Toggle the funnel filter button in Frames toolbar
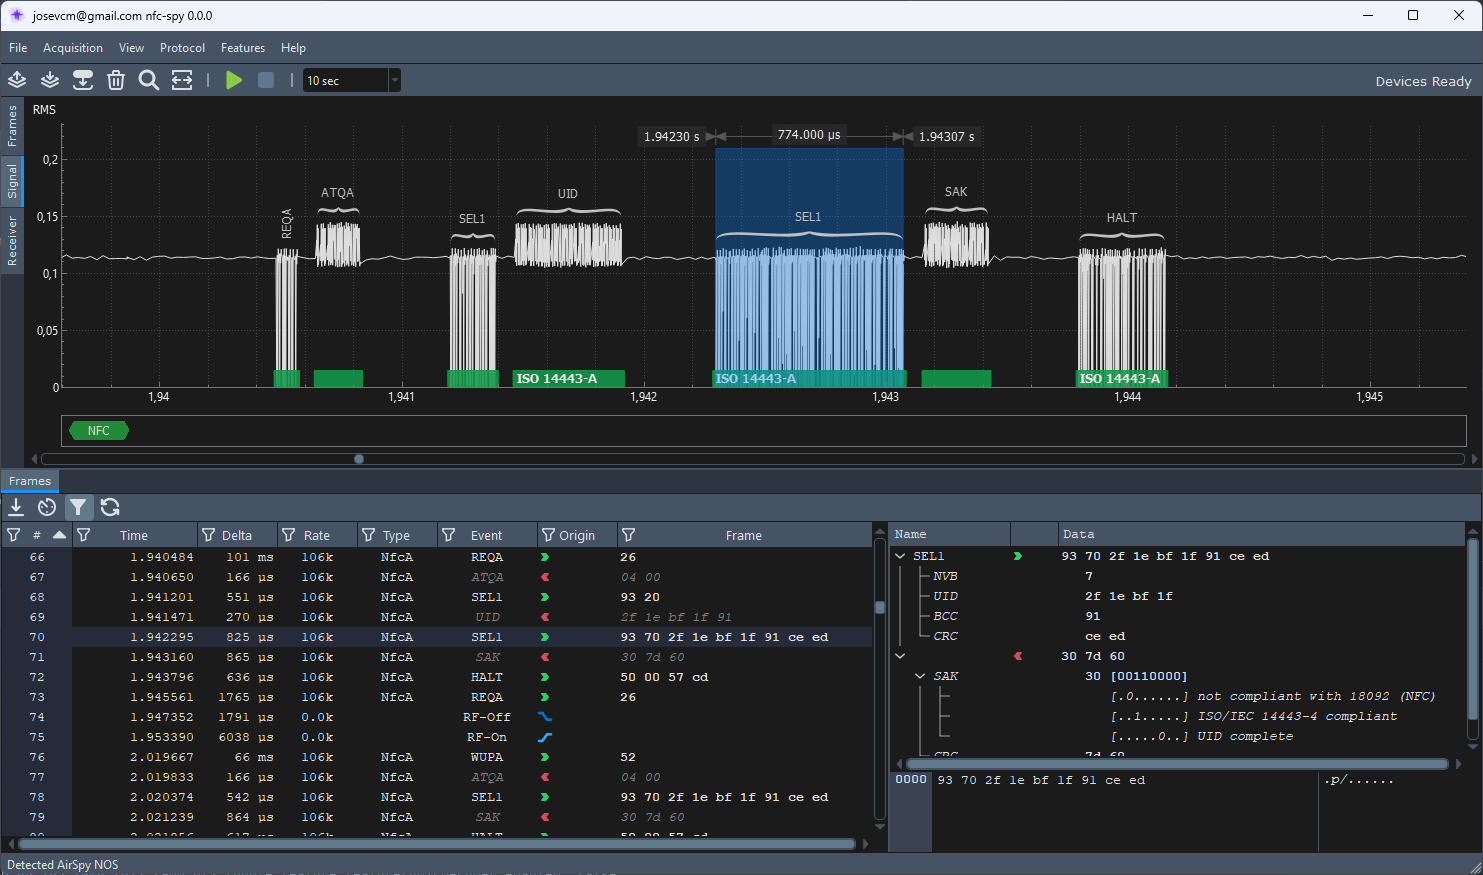 (x=78, y=507)
